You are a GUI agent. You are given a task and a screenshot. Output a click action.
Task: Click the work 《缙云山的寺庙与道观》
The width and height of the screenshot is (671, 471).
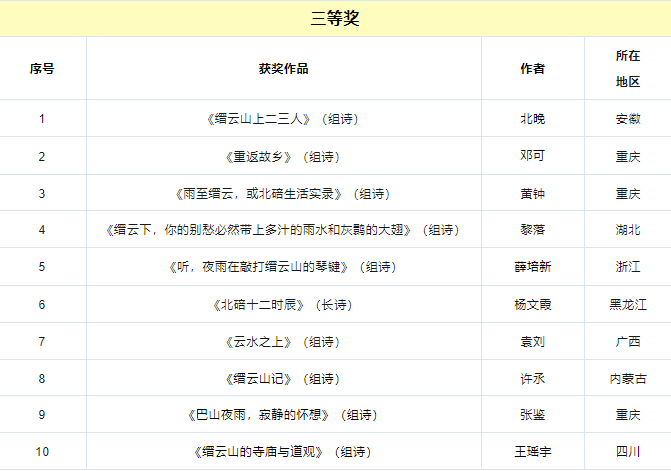click(260, 452)
